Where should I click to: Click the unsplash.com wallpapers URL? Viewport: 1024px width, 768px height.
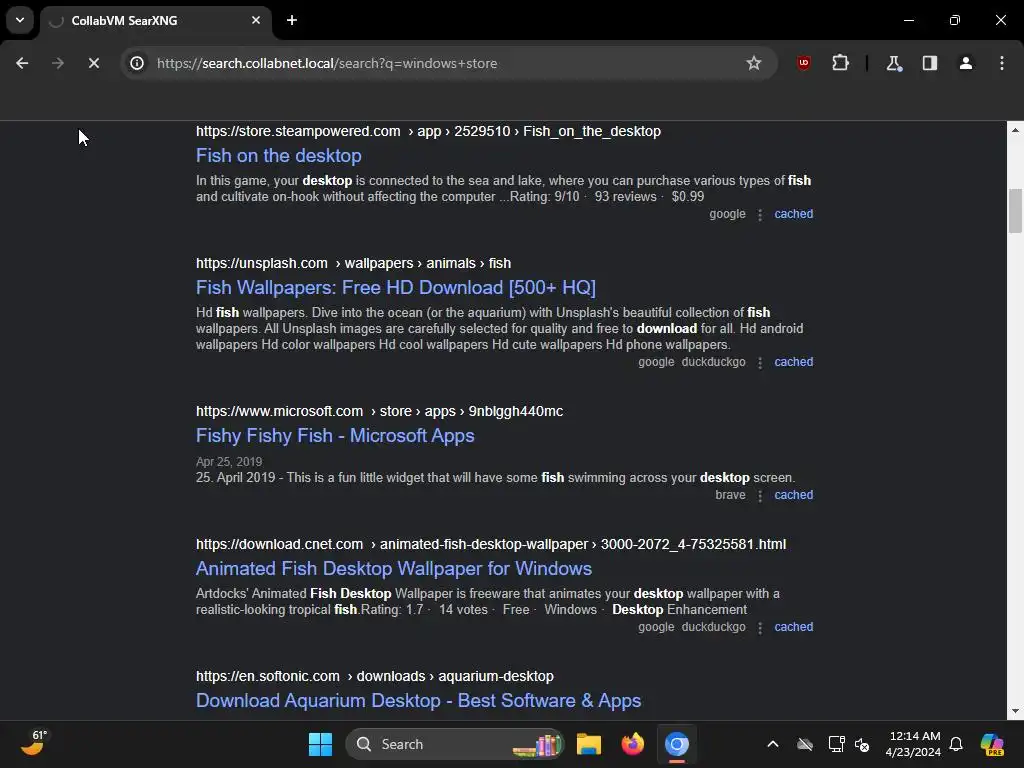(x=353, y=263)
